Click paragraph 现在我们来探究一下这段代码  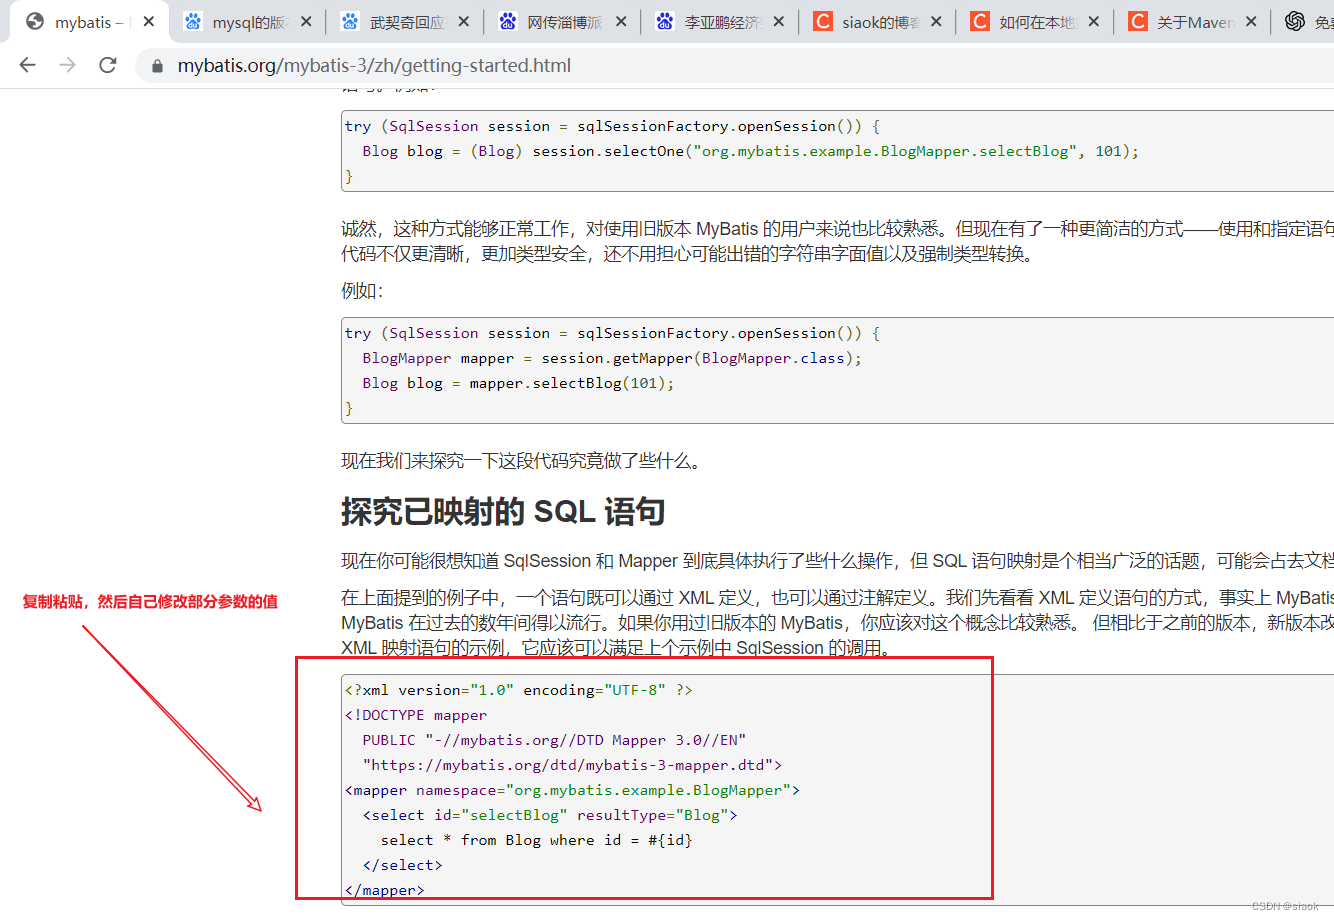coord(522,461)
